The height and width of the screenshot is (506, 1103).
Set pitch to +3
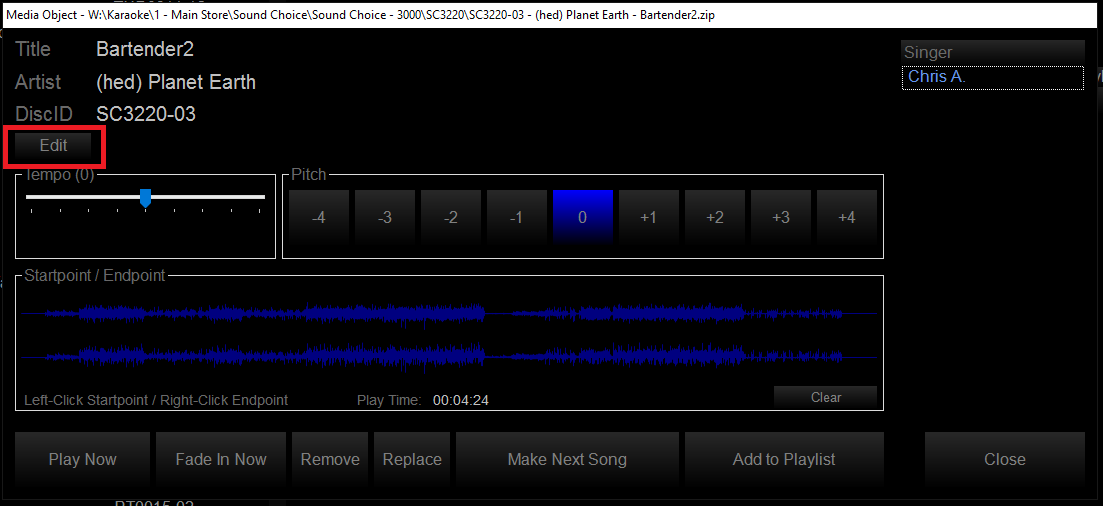[780, 218]
